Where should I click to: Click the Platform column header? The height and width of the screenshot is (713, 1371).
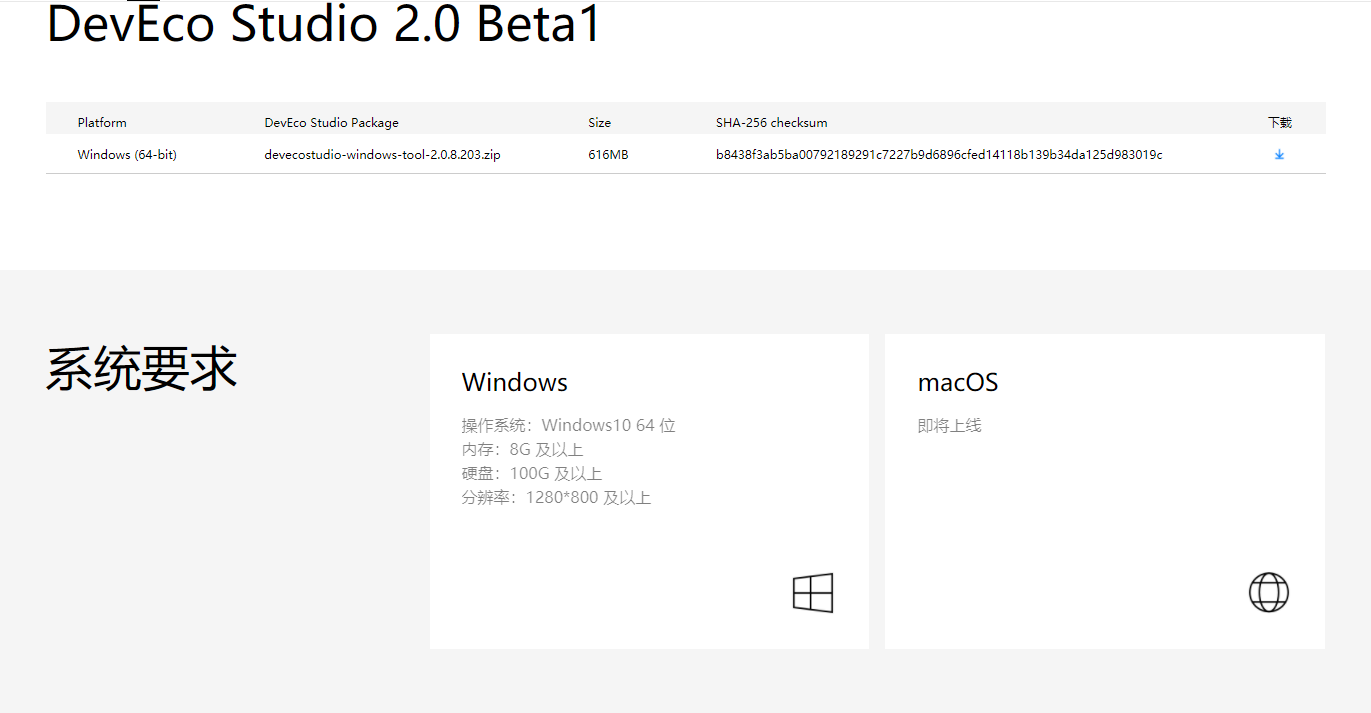click(x=102, y=123)
